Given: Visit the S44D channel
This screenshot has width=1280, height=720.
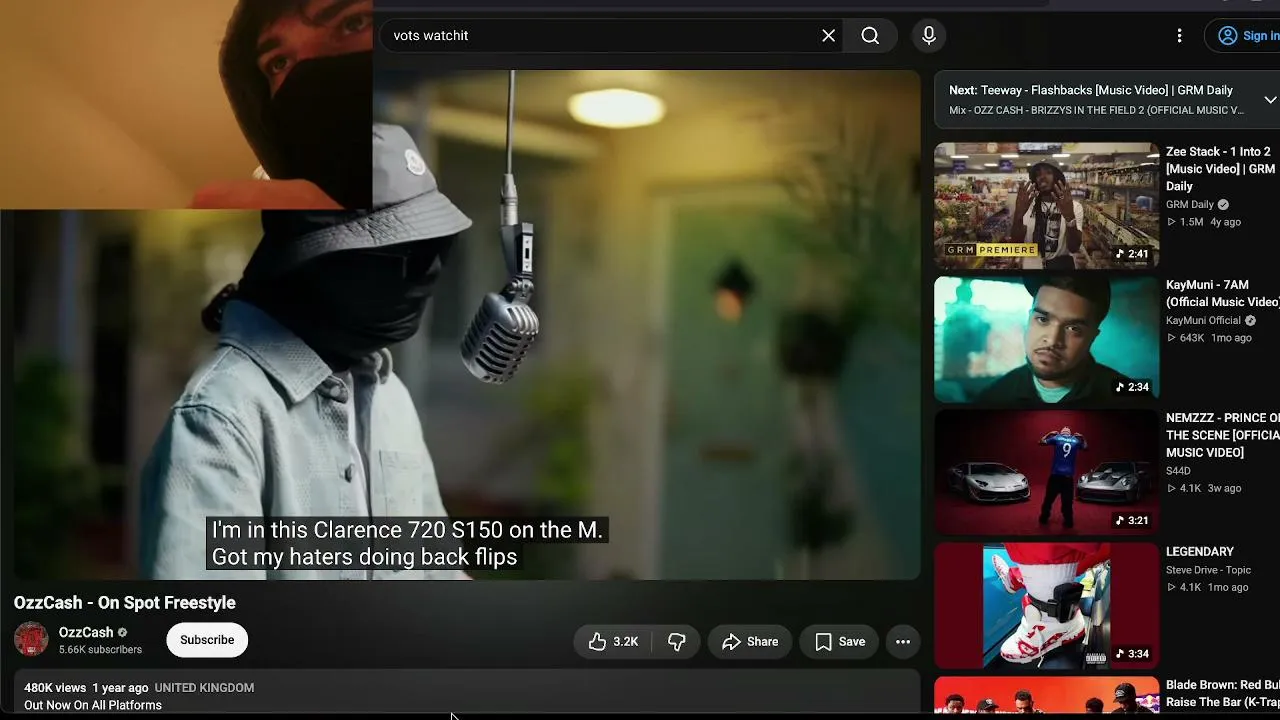Looking at the screenshot, I should pyautogui.click(x=1179, y=471).
